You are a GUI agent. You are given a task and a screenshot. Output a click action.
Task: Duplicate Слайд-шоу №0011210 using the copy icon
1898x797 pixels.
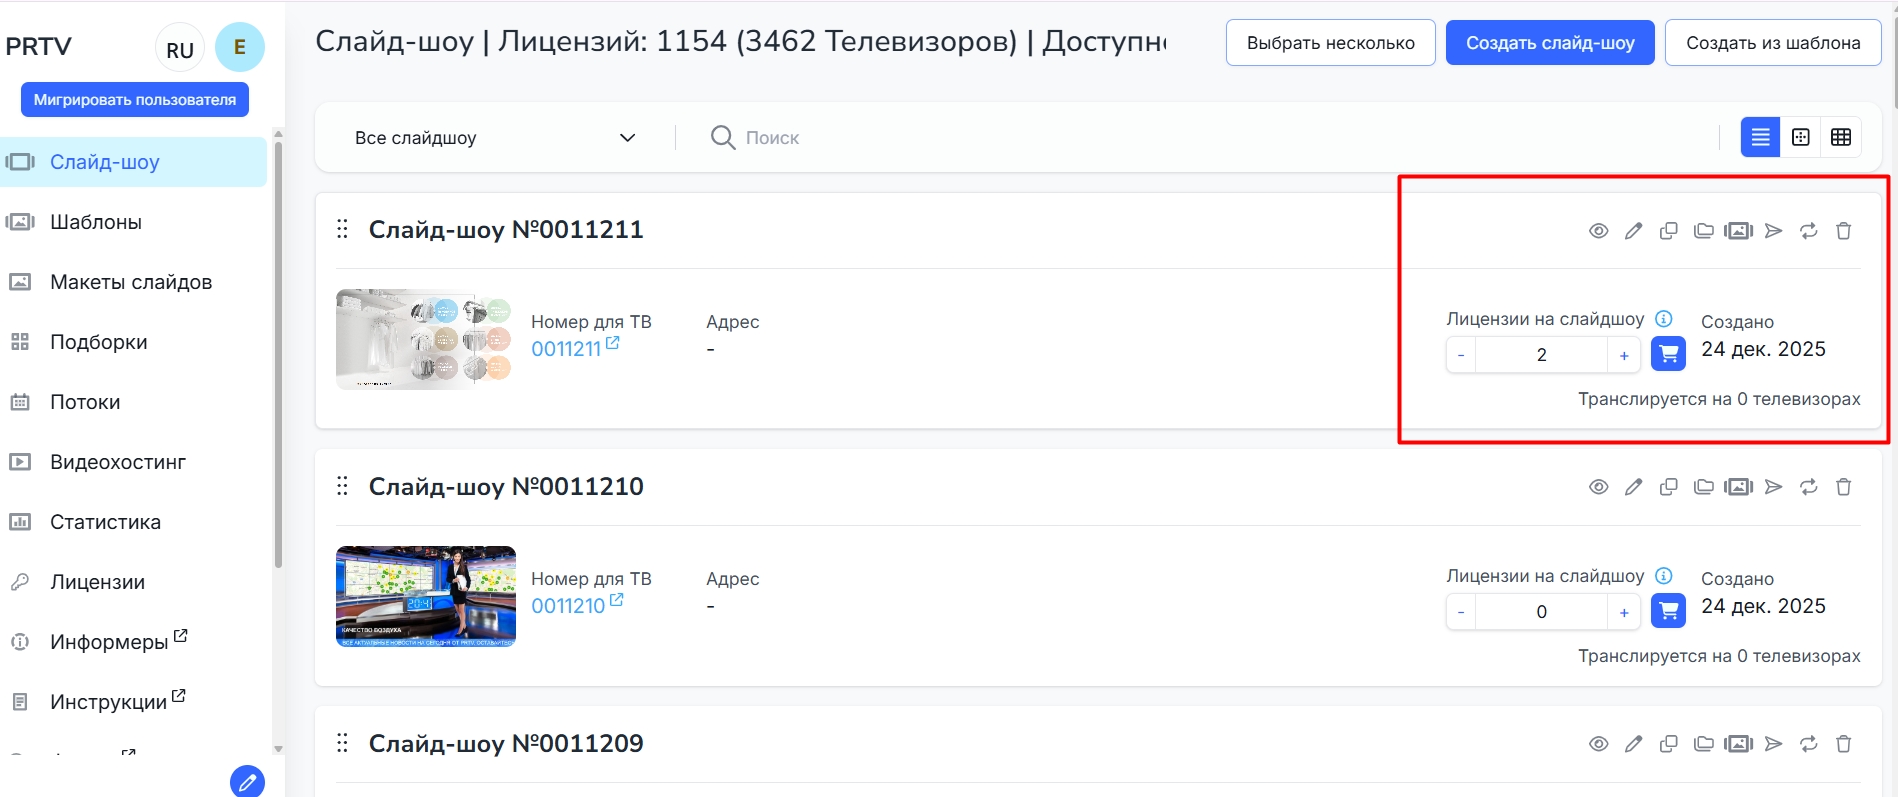point(1668,487)
